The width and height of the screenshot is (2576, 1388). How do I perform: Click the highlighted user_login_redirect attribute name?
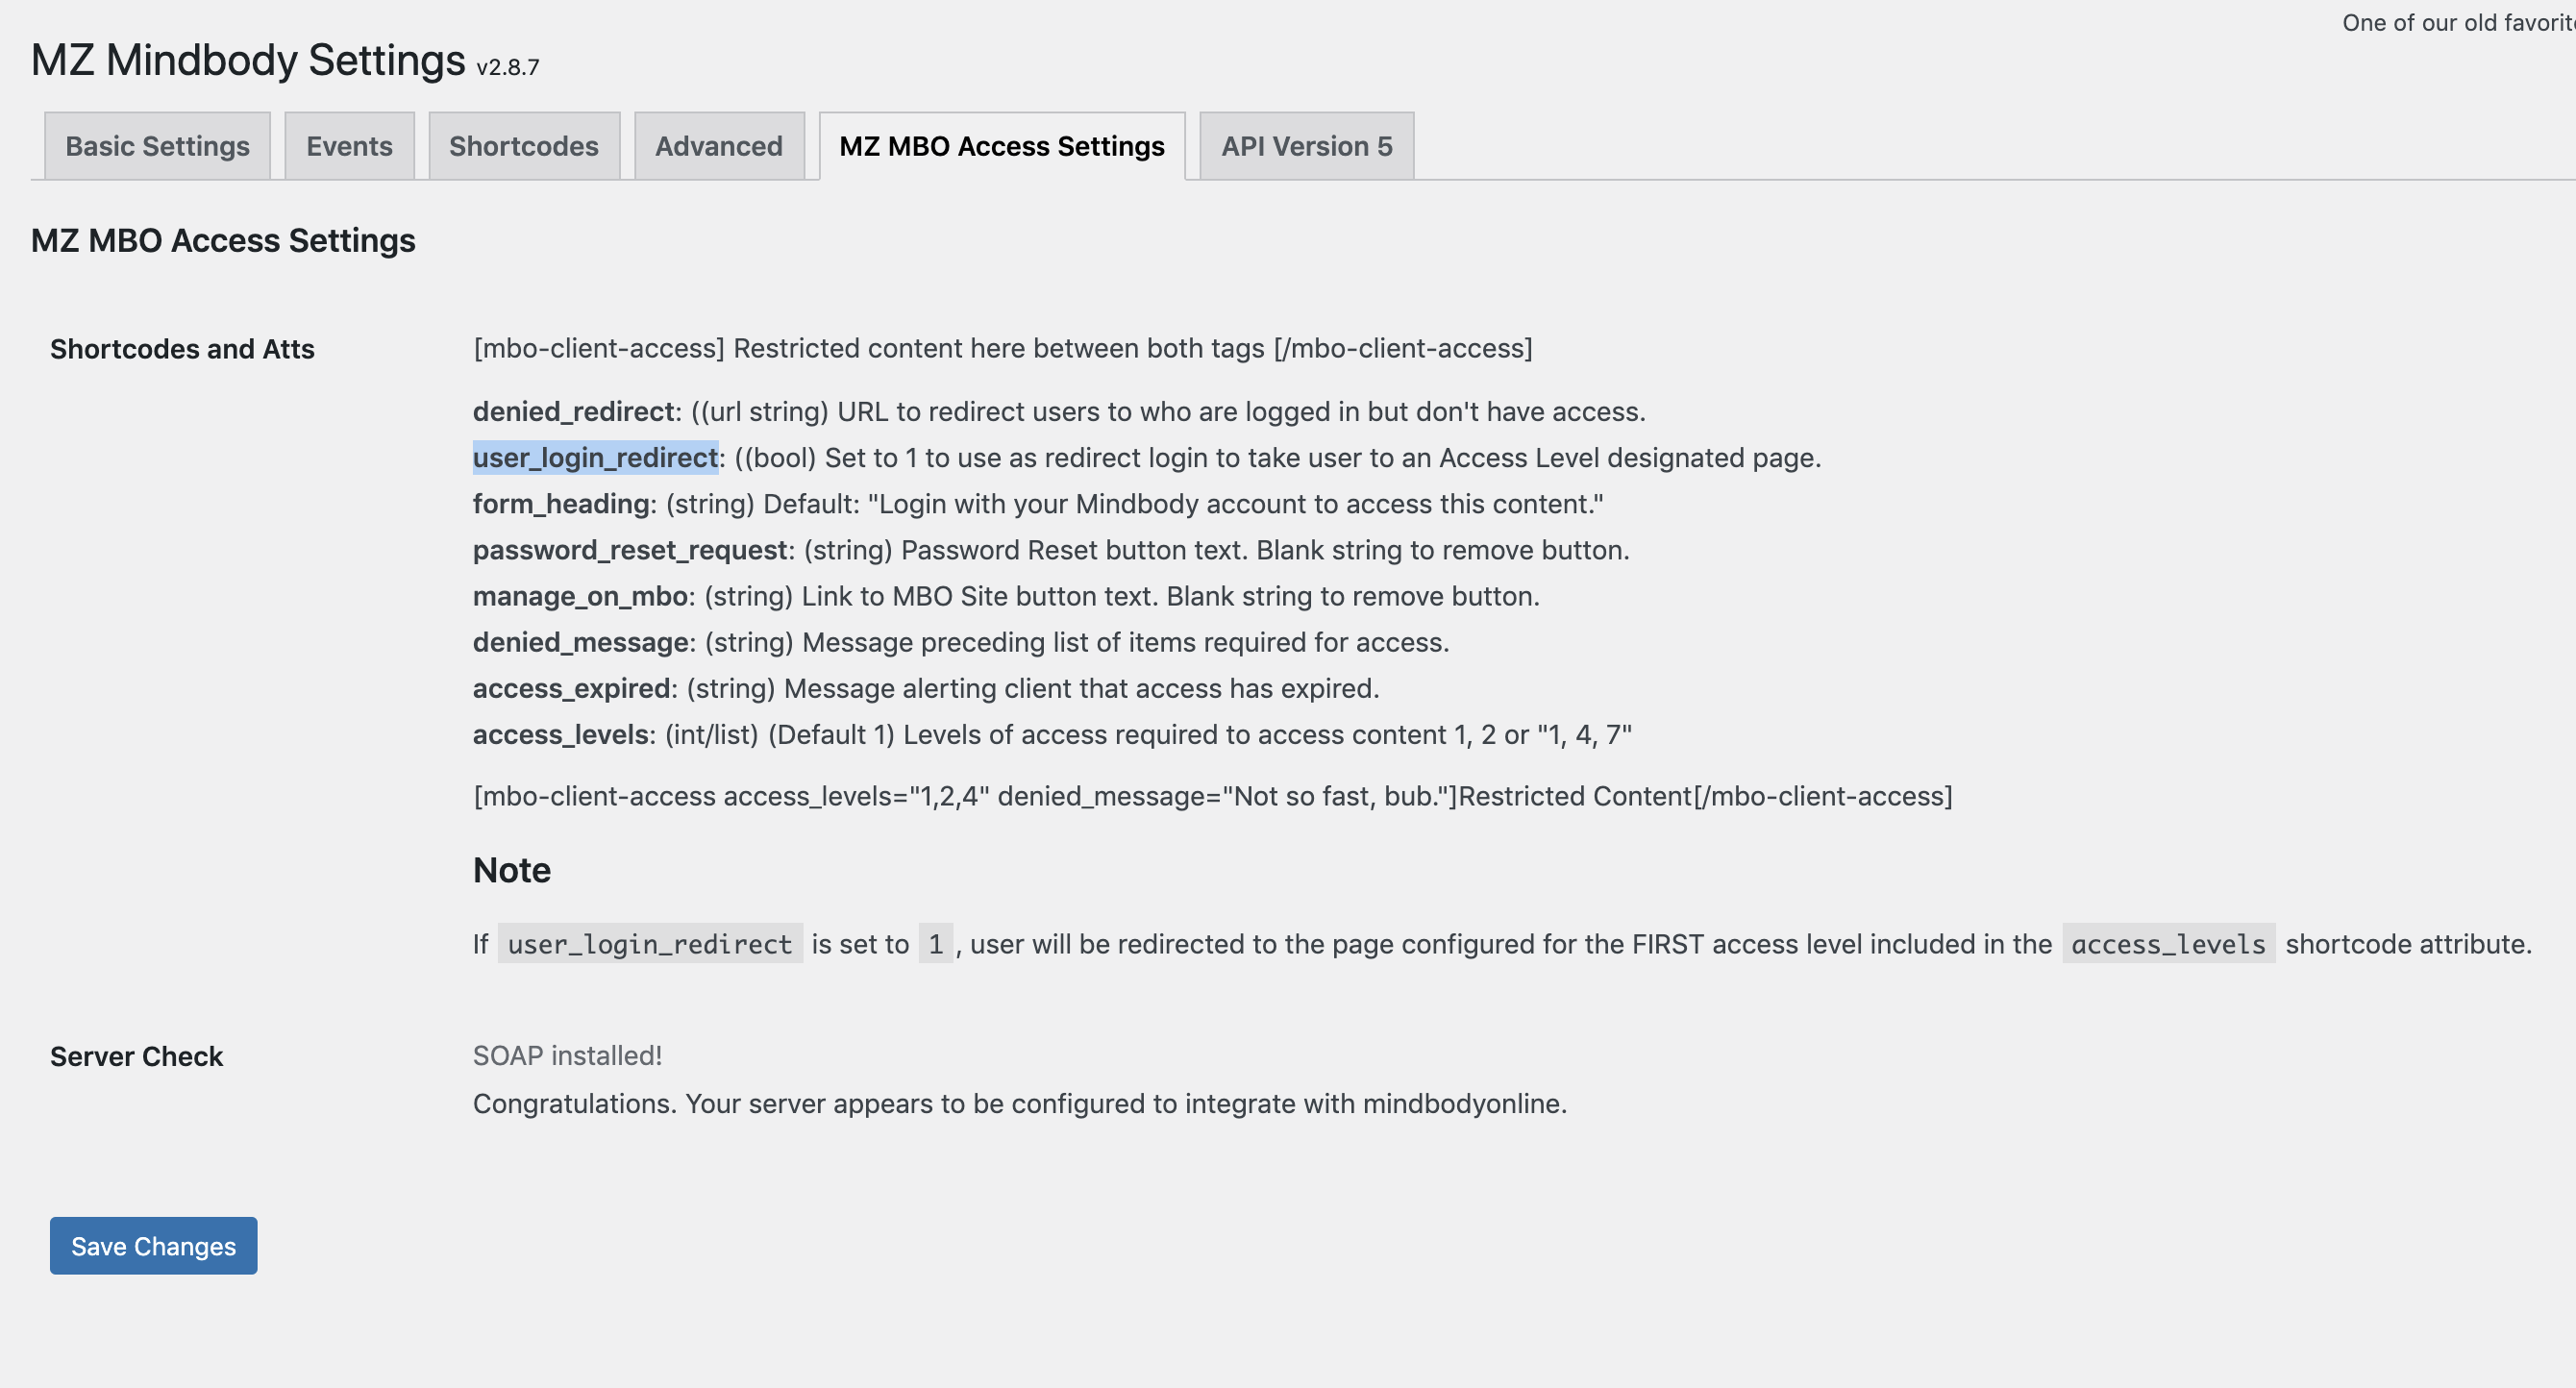pos(595,458)
